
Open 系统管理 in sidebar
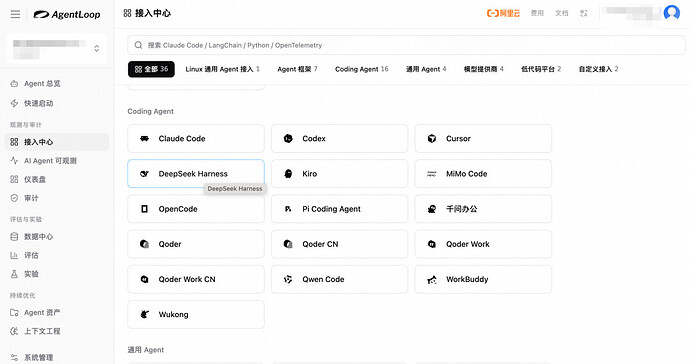(x=57, y=357)
